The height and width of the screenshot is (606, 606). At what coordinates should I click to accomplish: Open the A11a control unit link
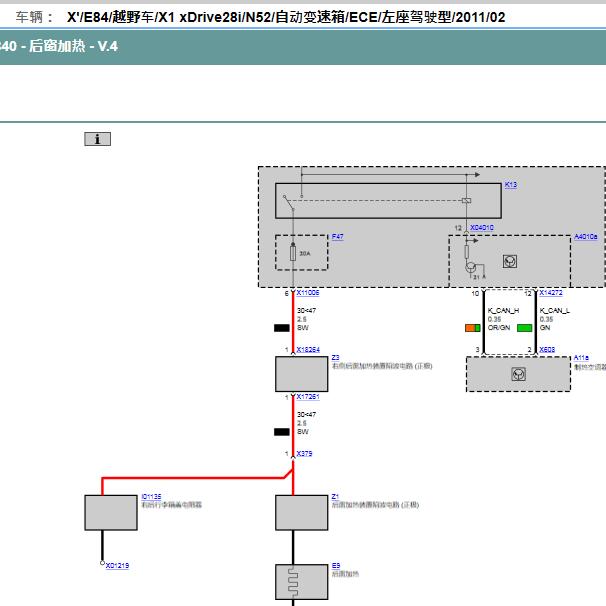pos(581,357)
